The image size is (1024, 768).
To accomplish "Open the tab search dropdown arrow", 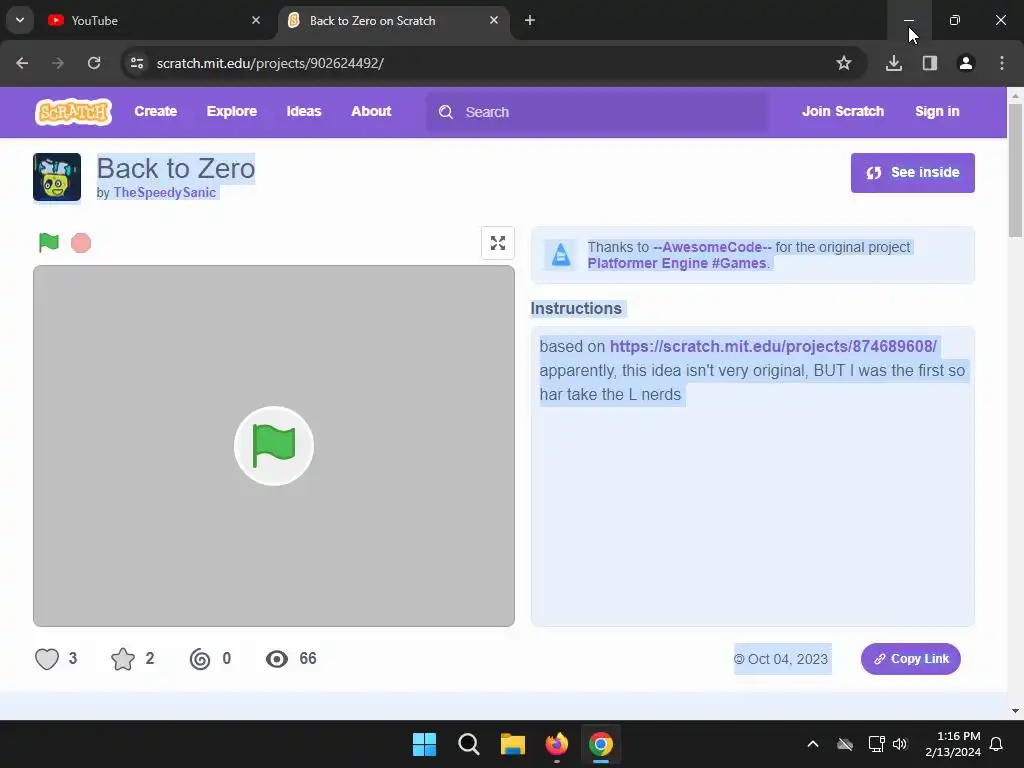I will pos(20,20).
